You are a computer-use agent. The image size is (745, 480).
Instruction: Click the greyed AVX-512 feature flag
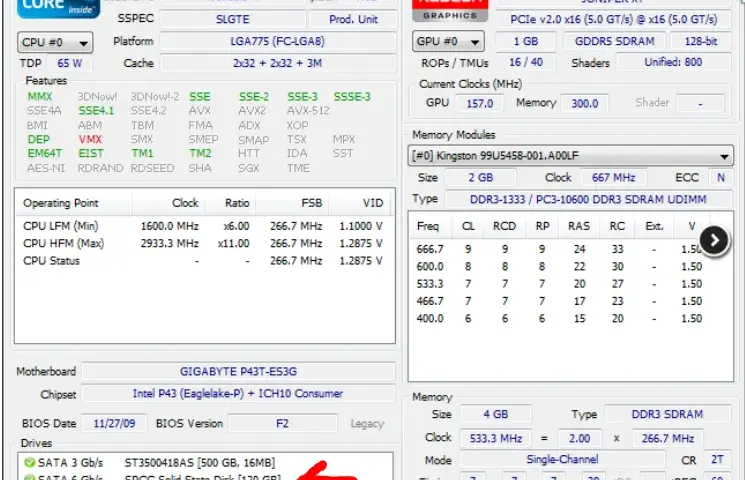click(308, 111)
